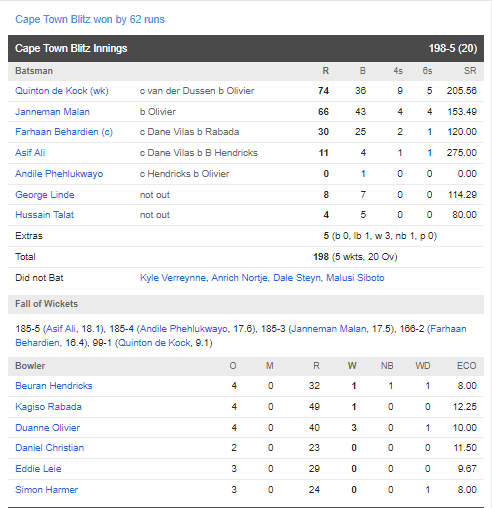This screenshot has height=508, width=492.
Task: Open Simon Harmer bowler profile
Action: coord(46,490)
